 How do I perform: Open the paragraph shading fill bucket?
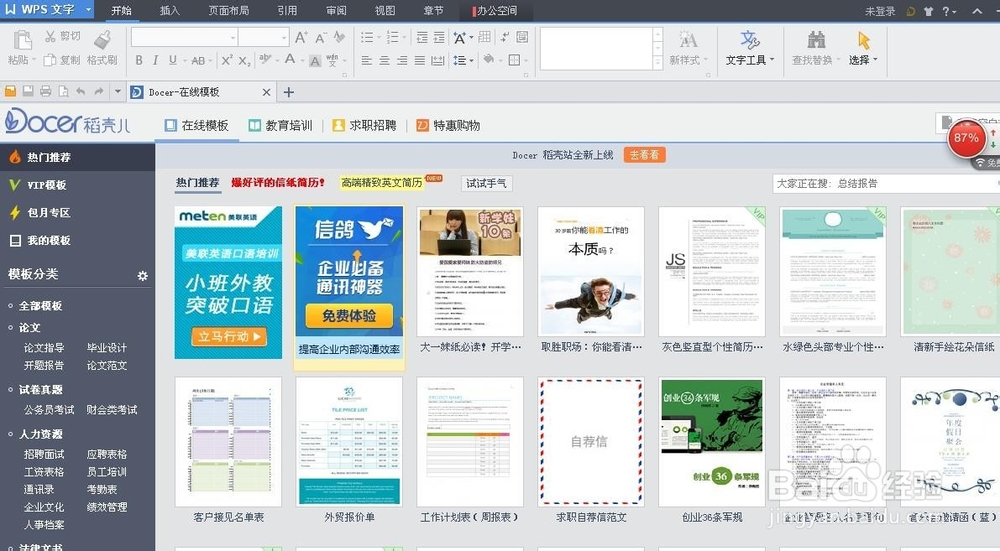(x=489, y=60)
